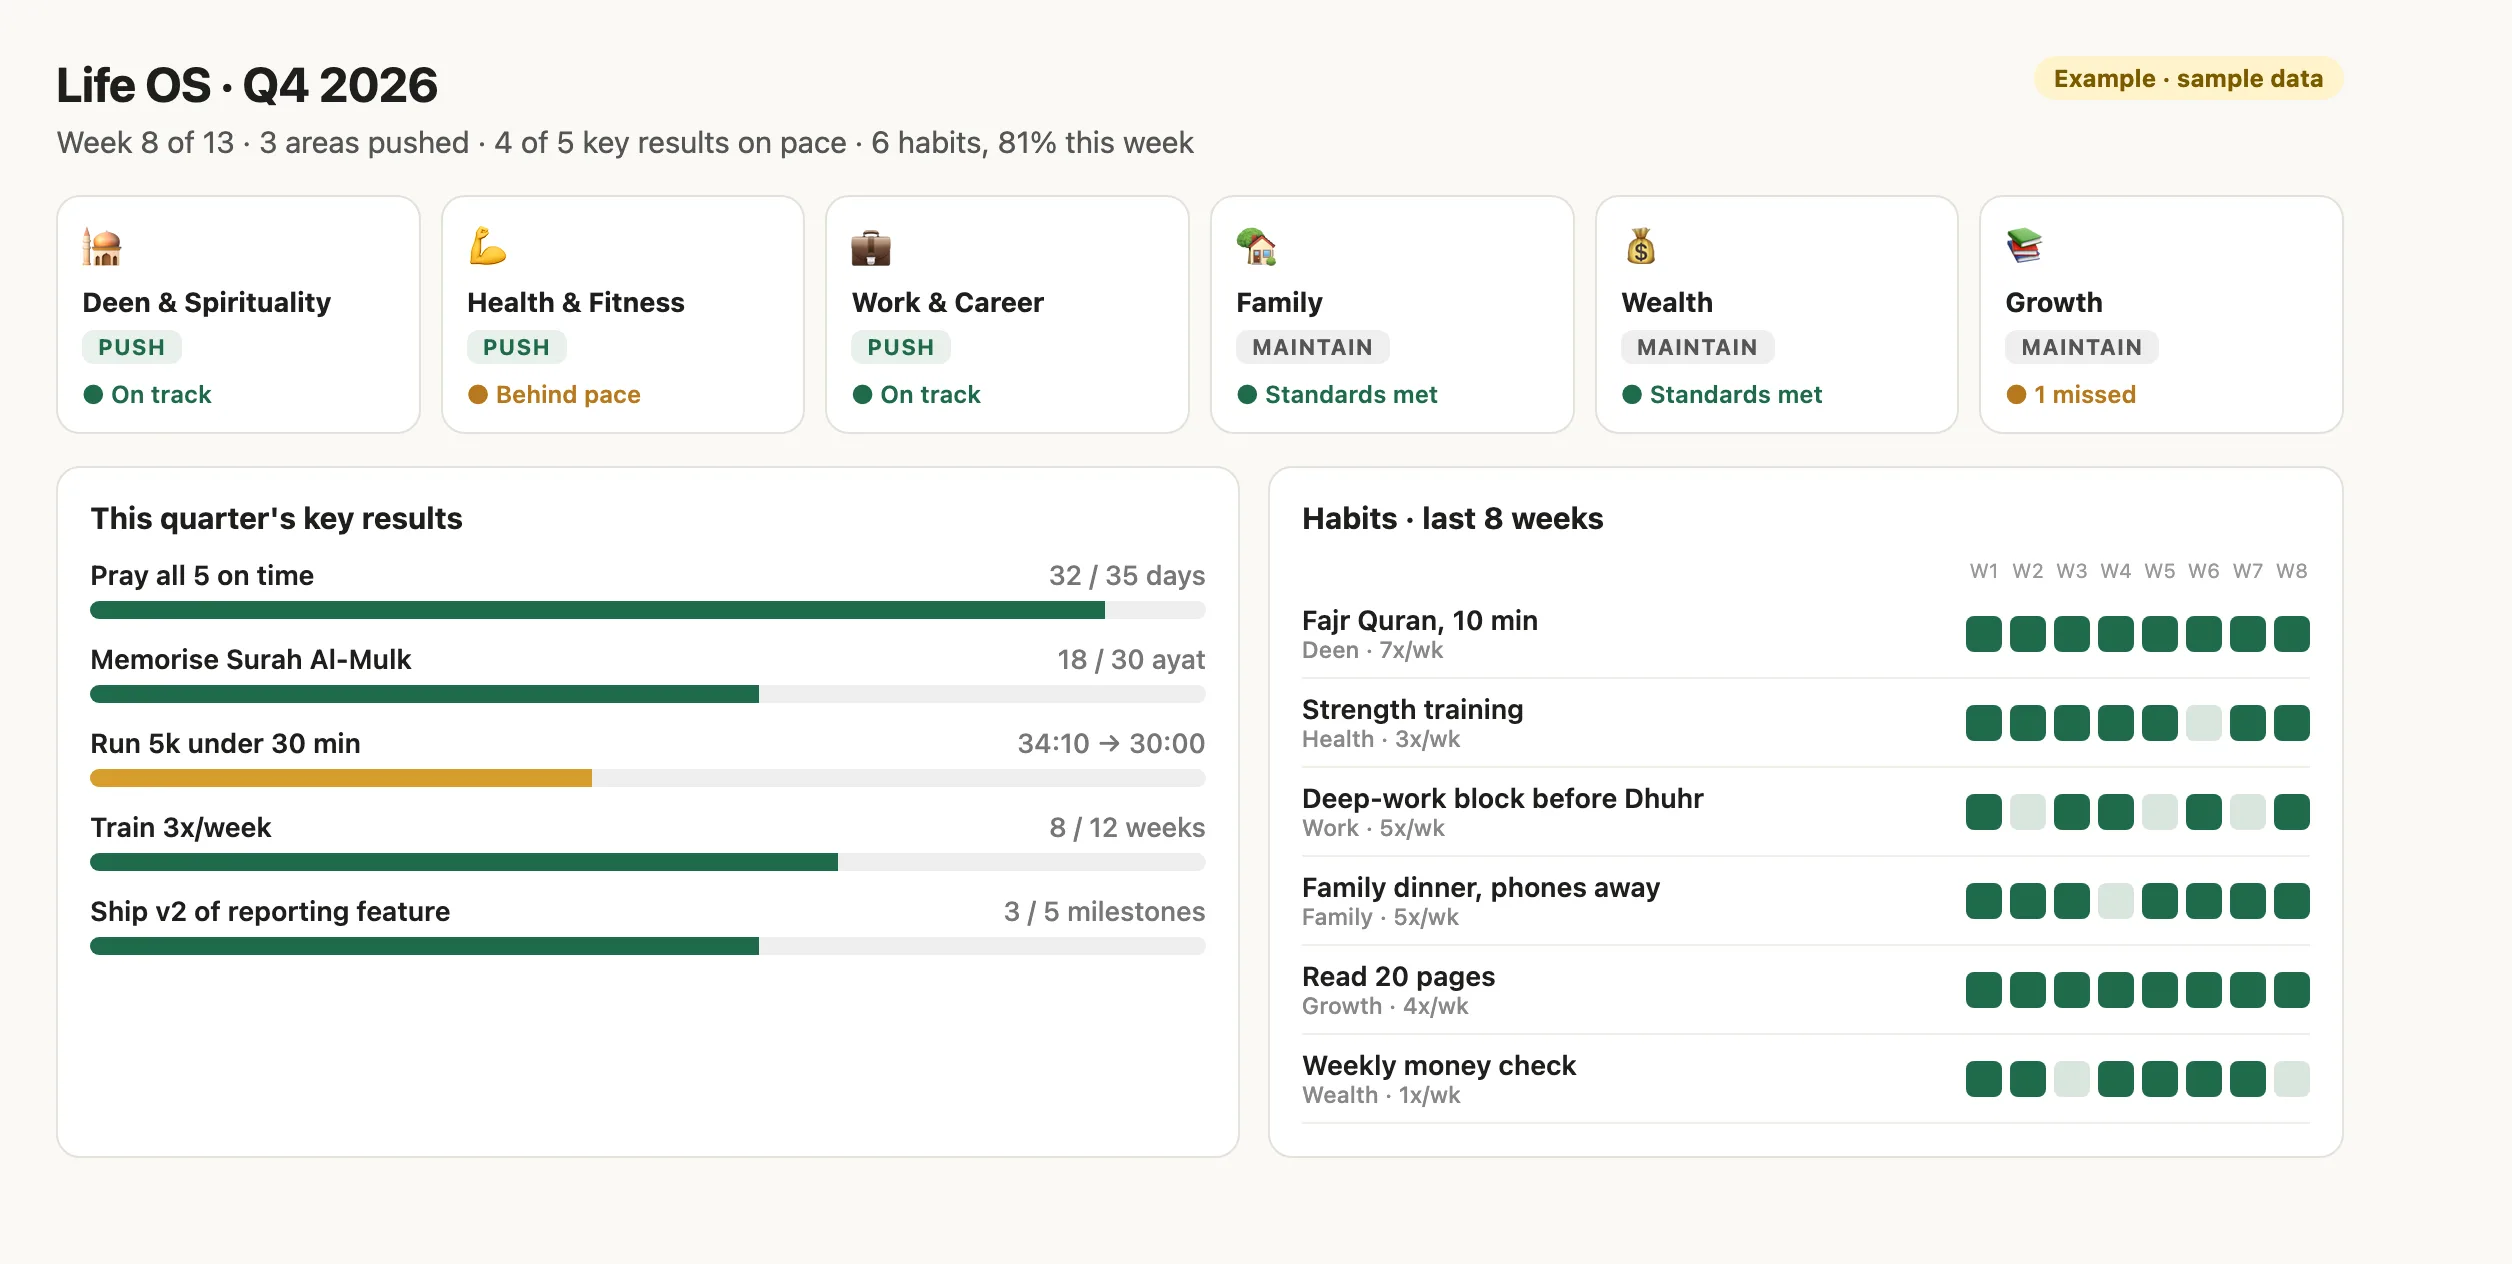The image size is (2512, 1264).
Task: Click the '1 missed' status on Growth card
Action: tap(2071, 395)
